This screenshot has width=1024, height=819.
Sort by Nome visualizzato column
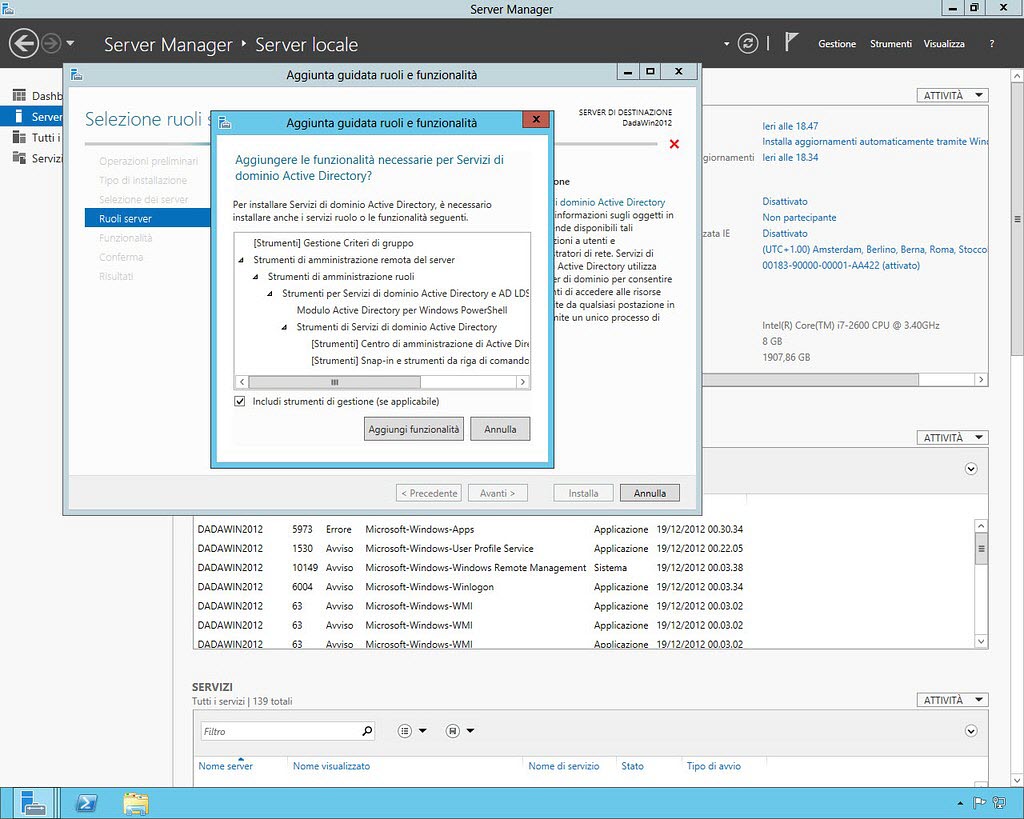331,766
